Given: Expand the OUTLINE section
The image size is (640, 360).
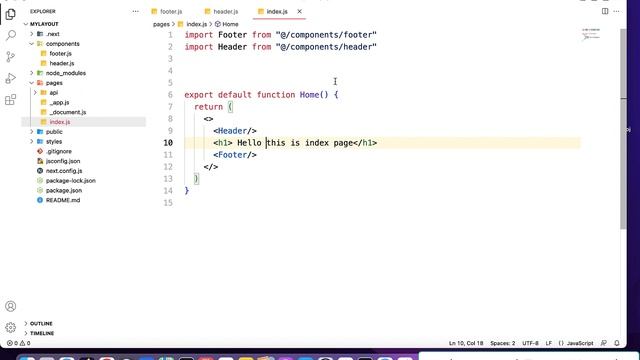Looking at the screenshot, I should coord(41,324).
